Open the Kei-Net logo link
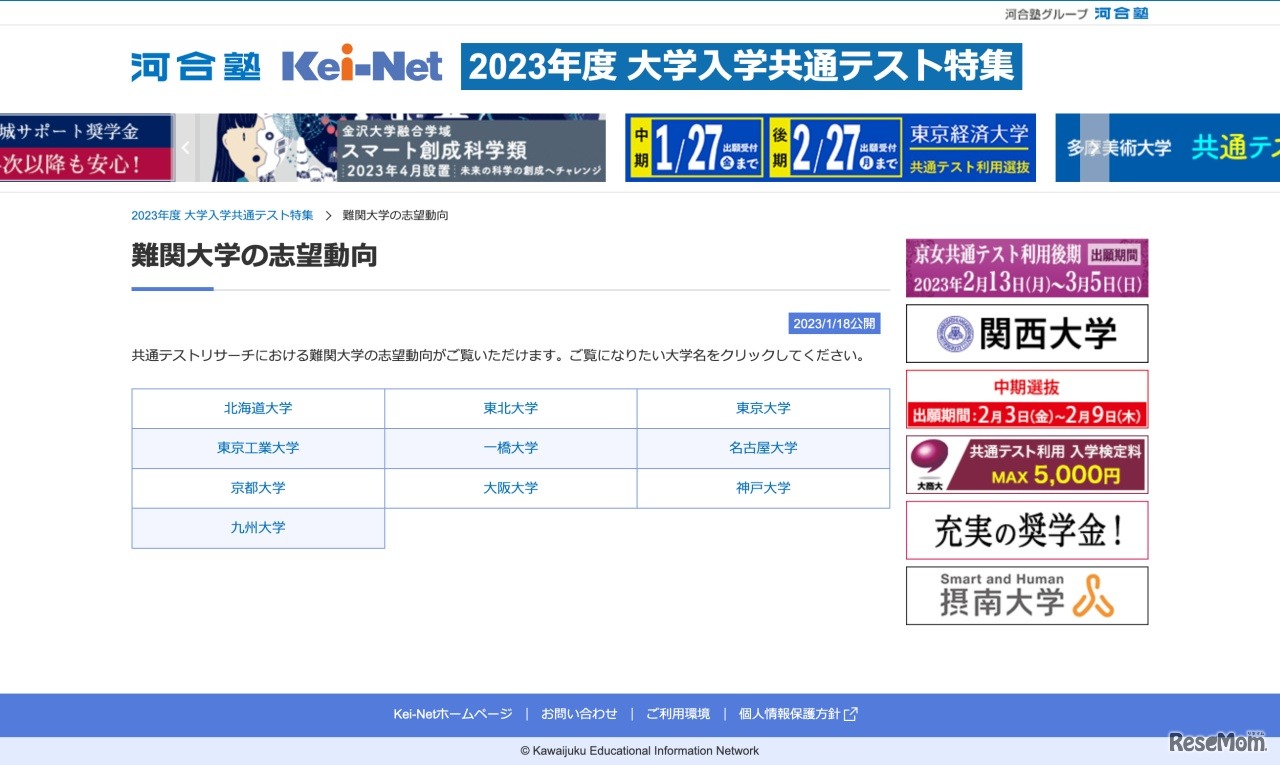The image size is (1280, 765). pyautogui.click(x=362, y=66)
